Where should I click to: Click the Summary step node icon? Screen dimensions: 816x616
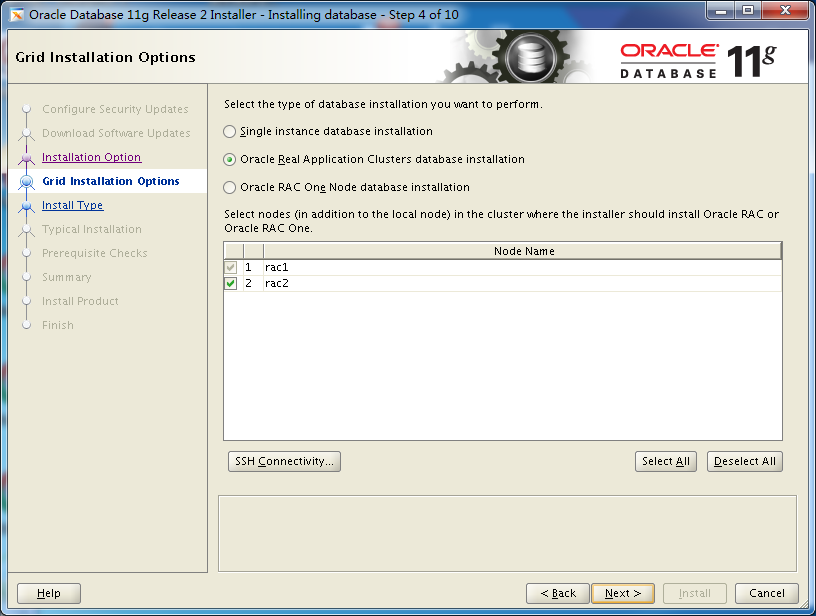point(28,277)
